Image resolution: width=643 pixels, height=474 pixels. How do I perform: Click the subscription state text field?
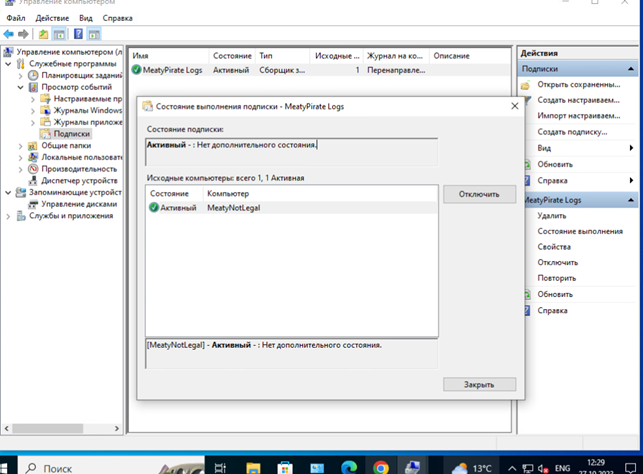[x=291, y=152]
